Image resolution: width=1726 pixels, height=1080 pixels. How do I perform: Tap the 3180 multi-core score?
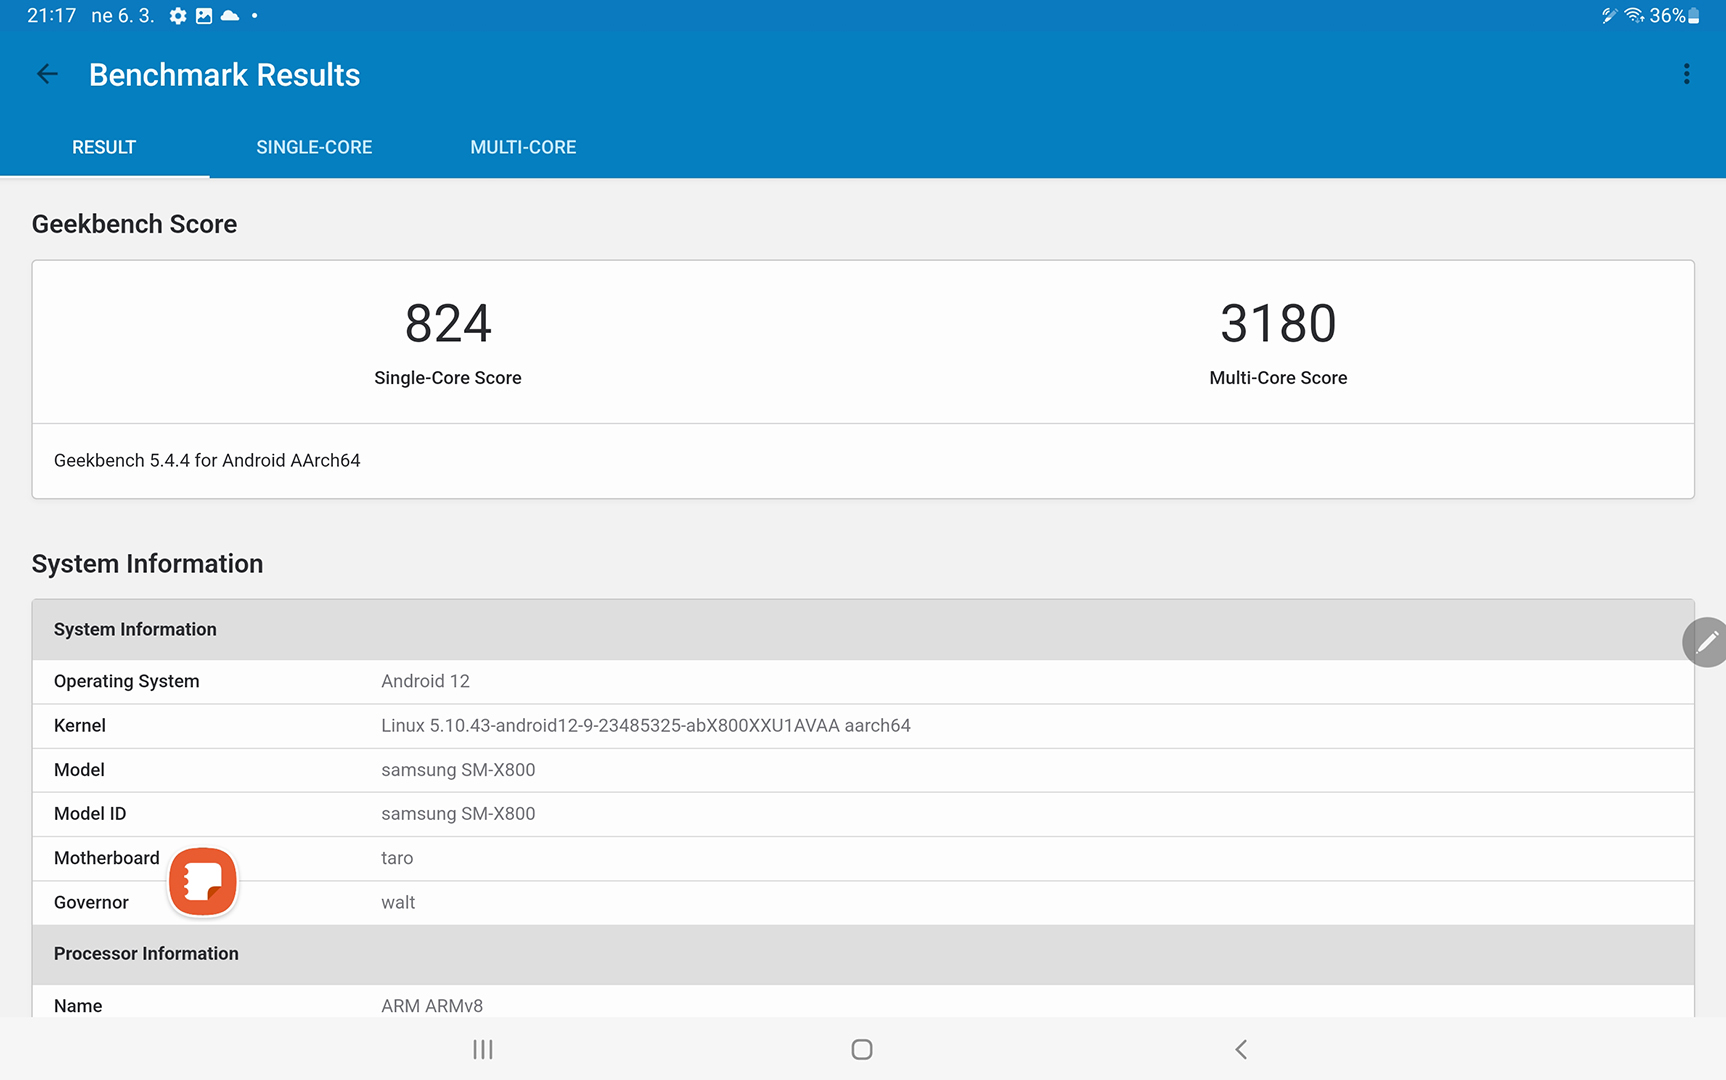pyautogui.click(x=1278, y=324)
